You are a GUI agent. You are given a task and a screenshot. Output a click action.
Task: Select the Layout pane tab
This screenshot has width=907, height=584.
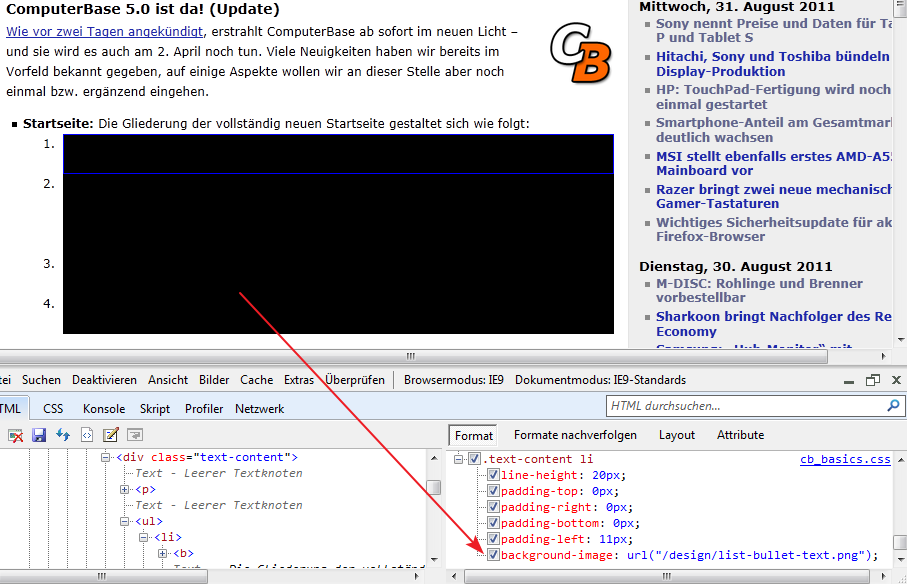coord(677,435)
